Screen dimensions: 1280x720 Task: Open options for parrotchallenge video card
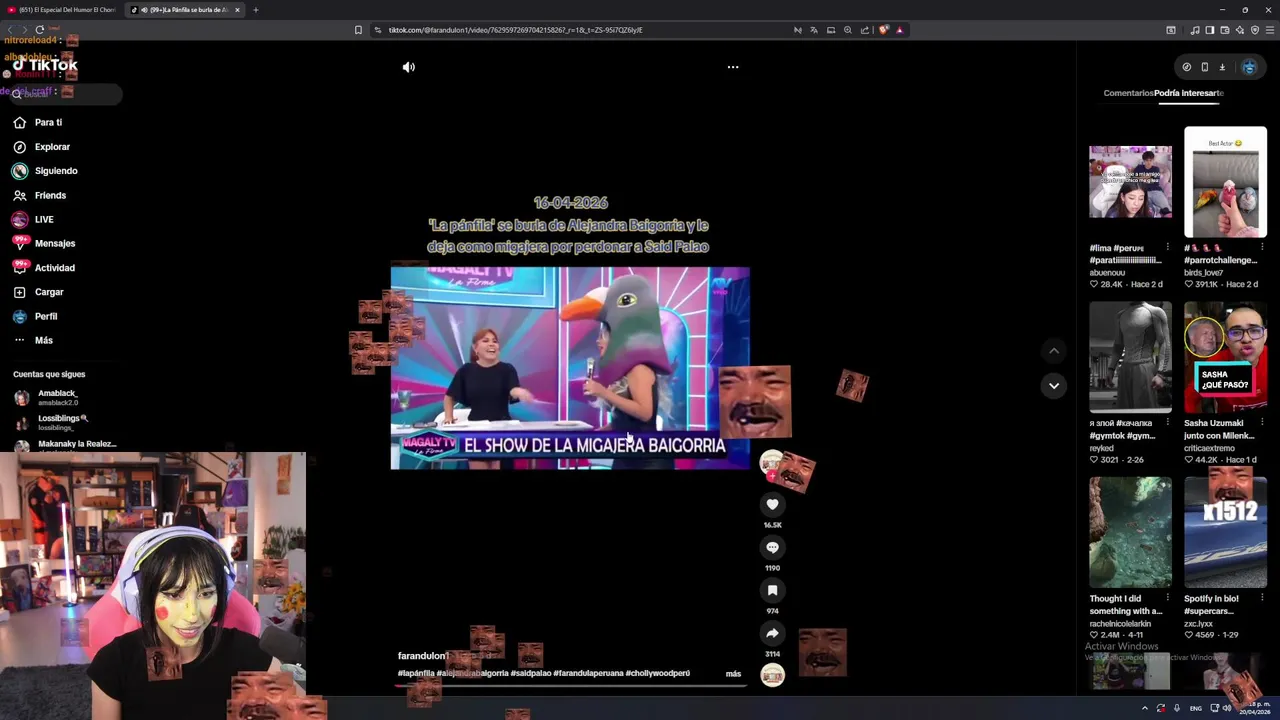1262,247
